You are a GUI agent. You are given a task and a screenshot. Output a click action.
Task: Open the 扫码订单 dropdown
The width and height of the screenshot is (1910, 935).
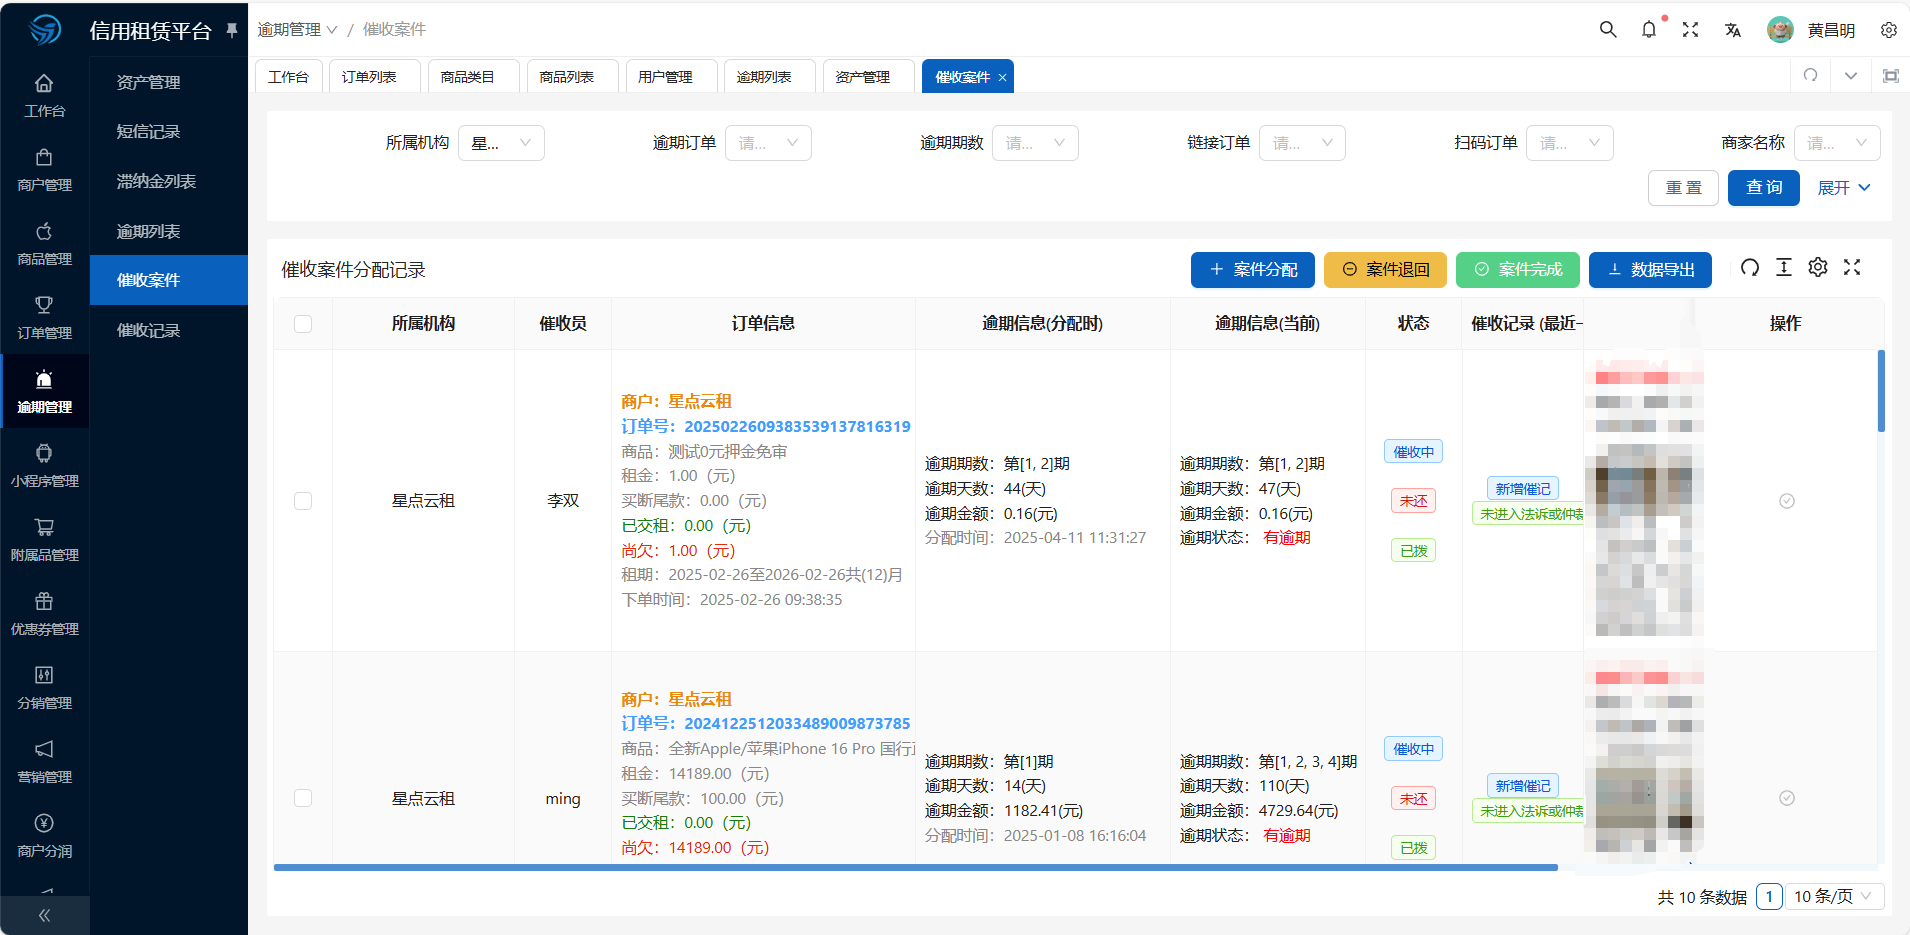point(1570,143)
